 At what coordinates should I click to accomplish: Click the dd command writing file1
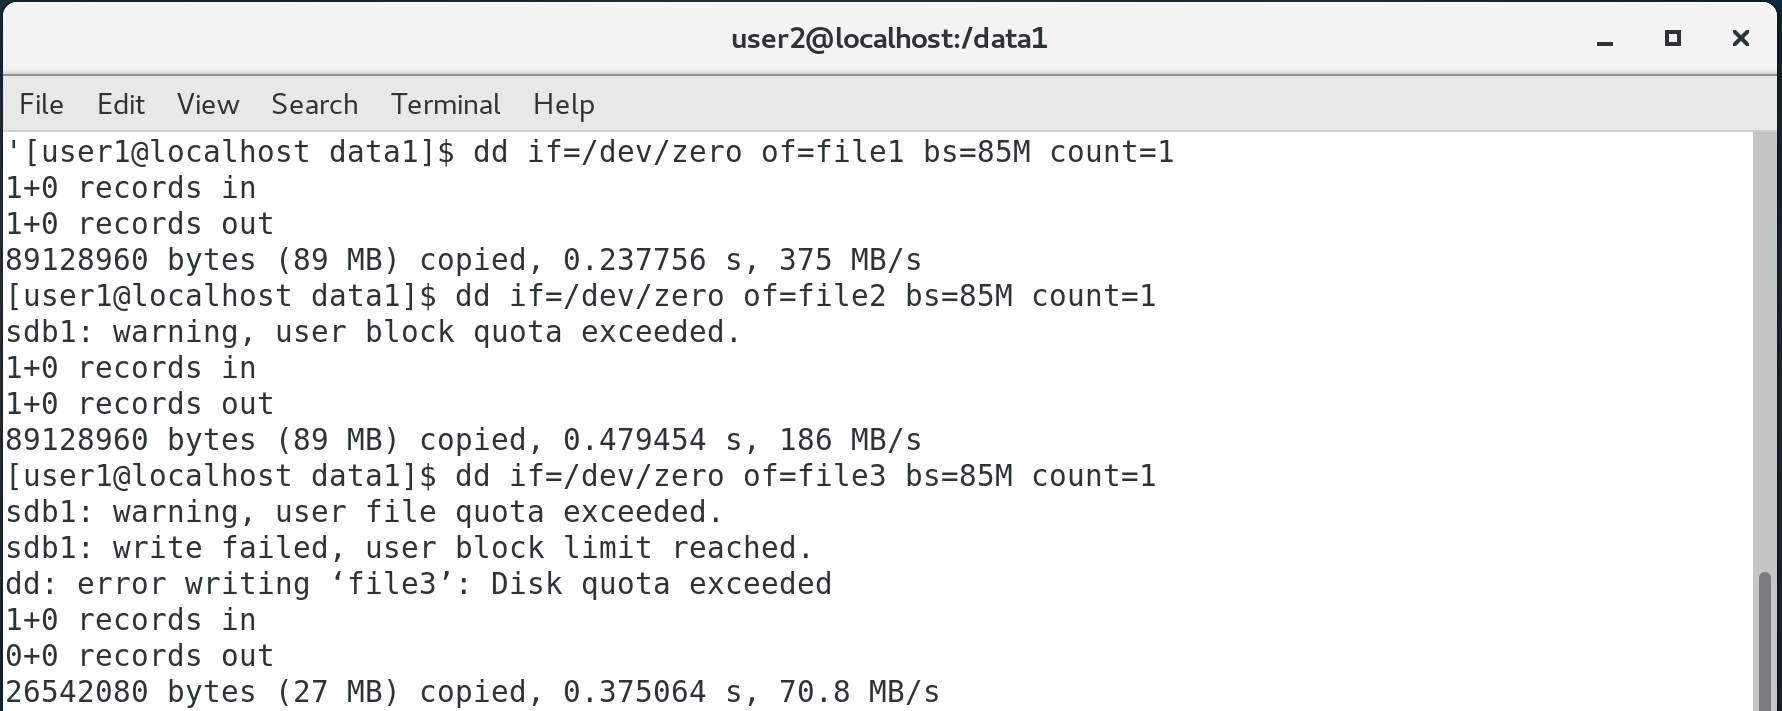tap(823, 152)
